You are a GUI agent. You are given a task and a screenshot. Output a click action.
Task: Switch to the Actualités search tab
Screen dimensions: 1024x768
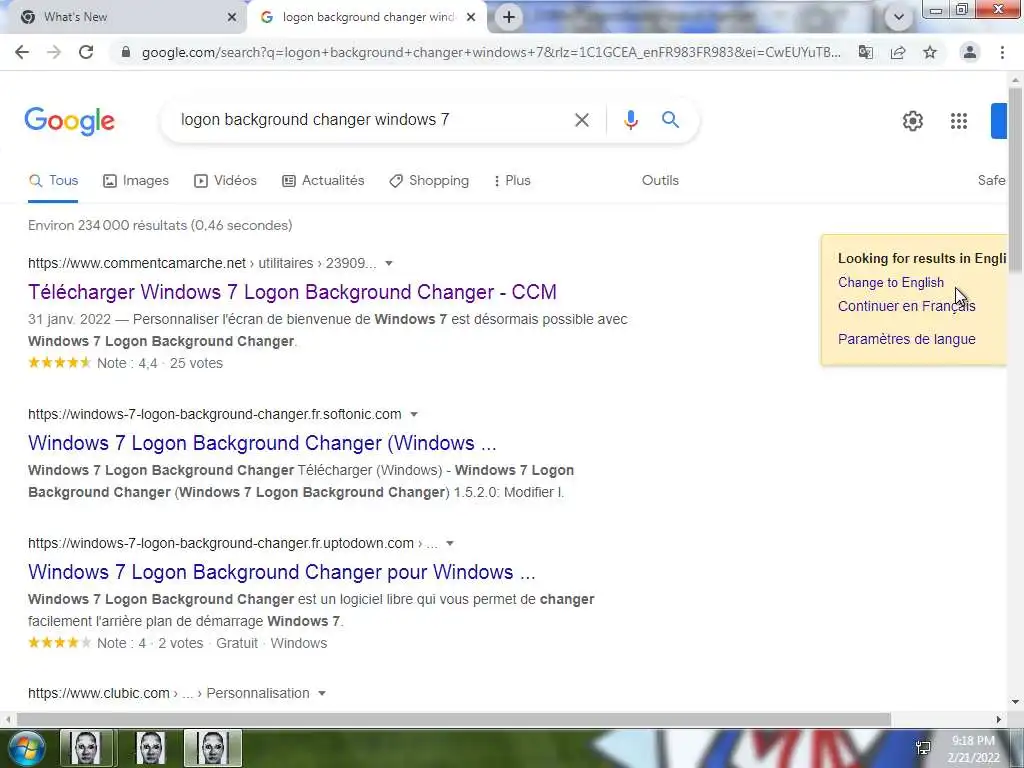[323, 180]
